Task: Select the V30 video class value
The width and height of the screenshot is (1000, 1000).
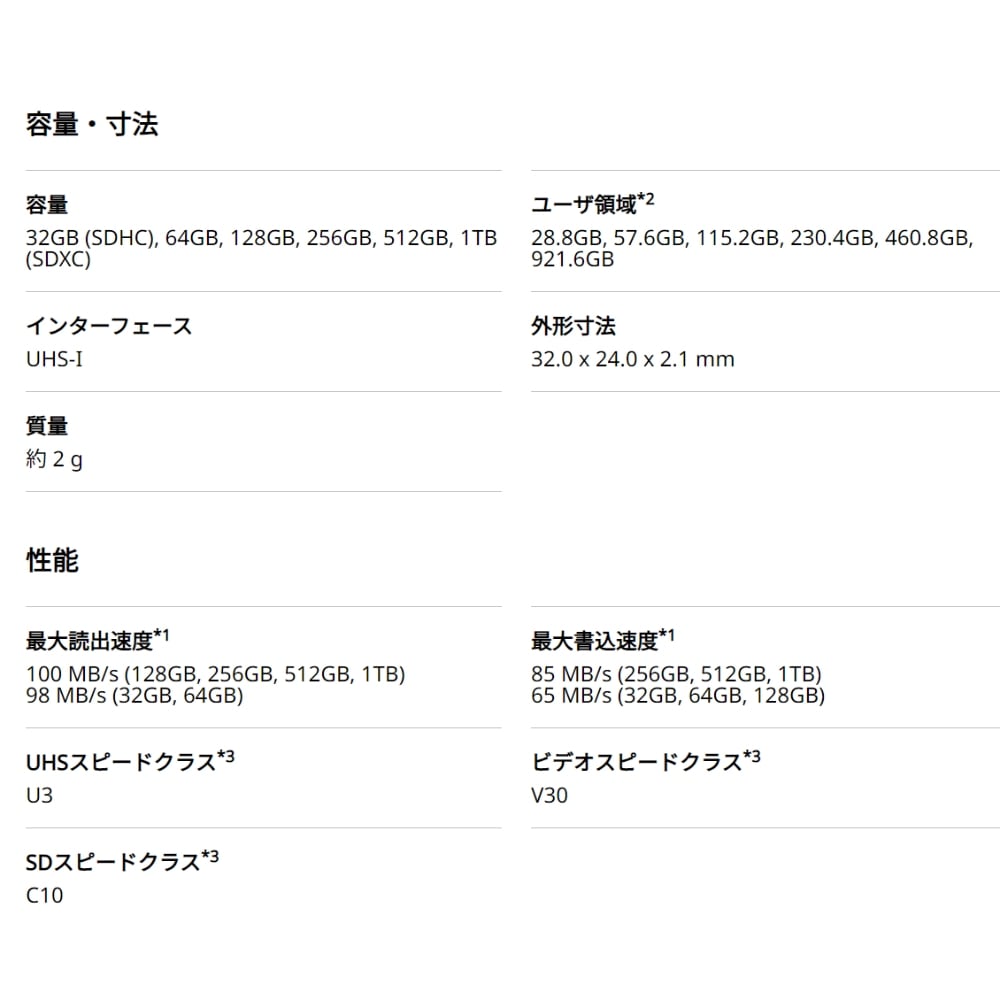Action: click(550, 796)
